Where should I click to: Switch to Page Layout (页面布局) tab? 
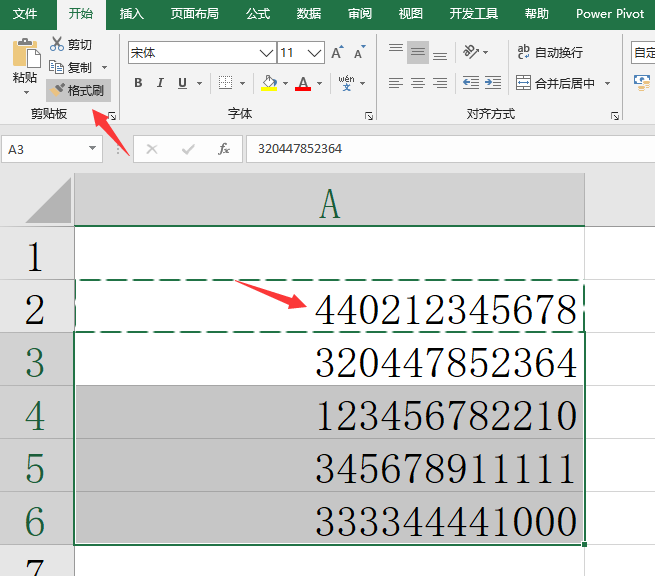195,14
